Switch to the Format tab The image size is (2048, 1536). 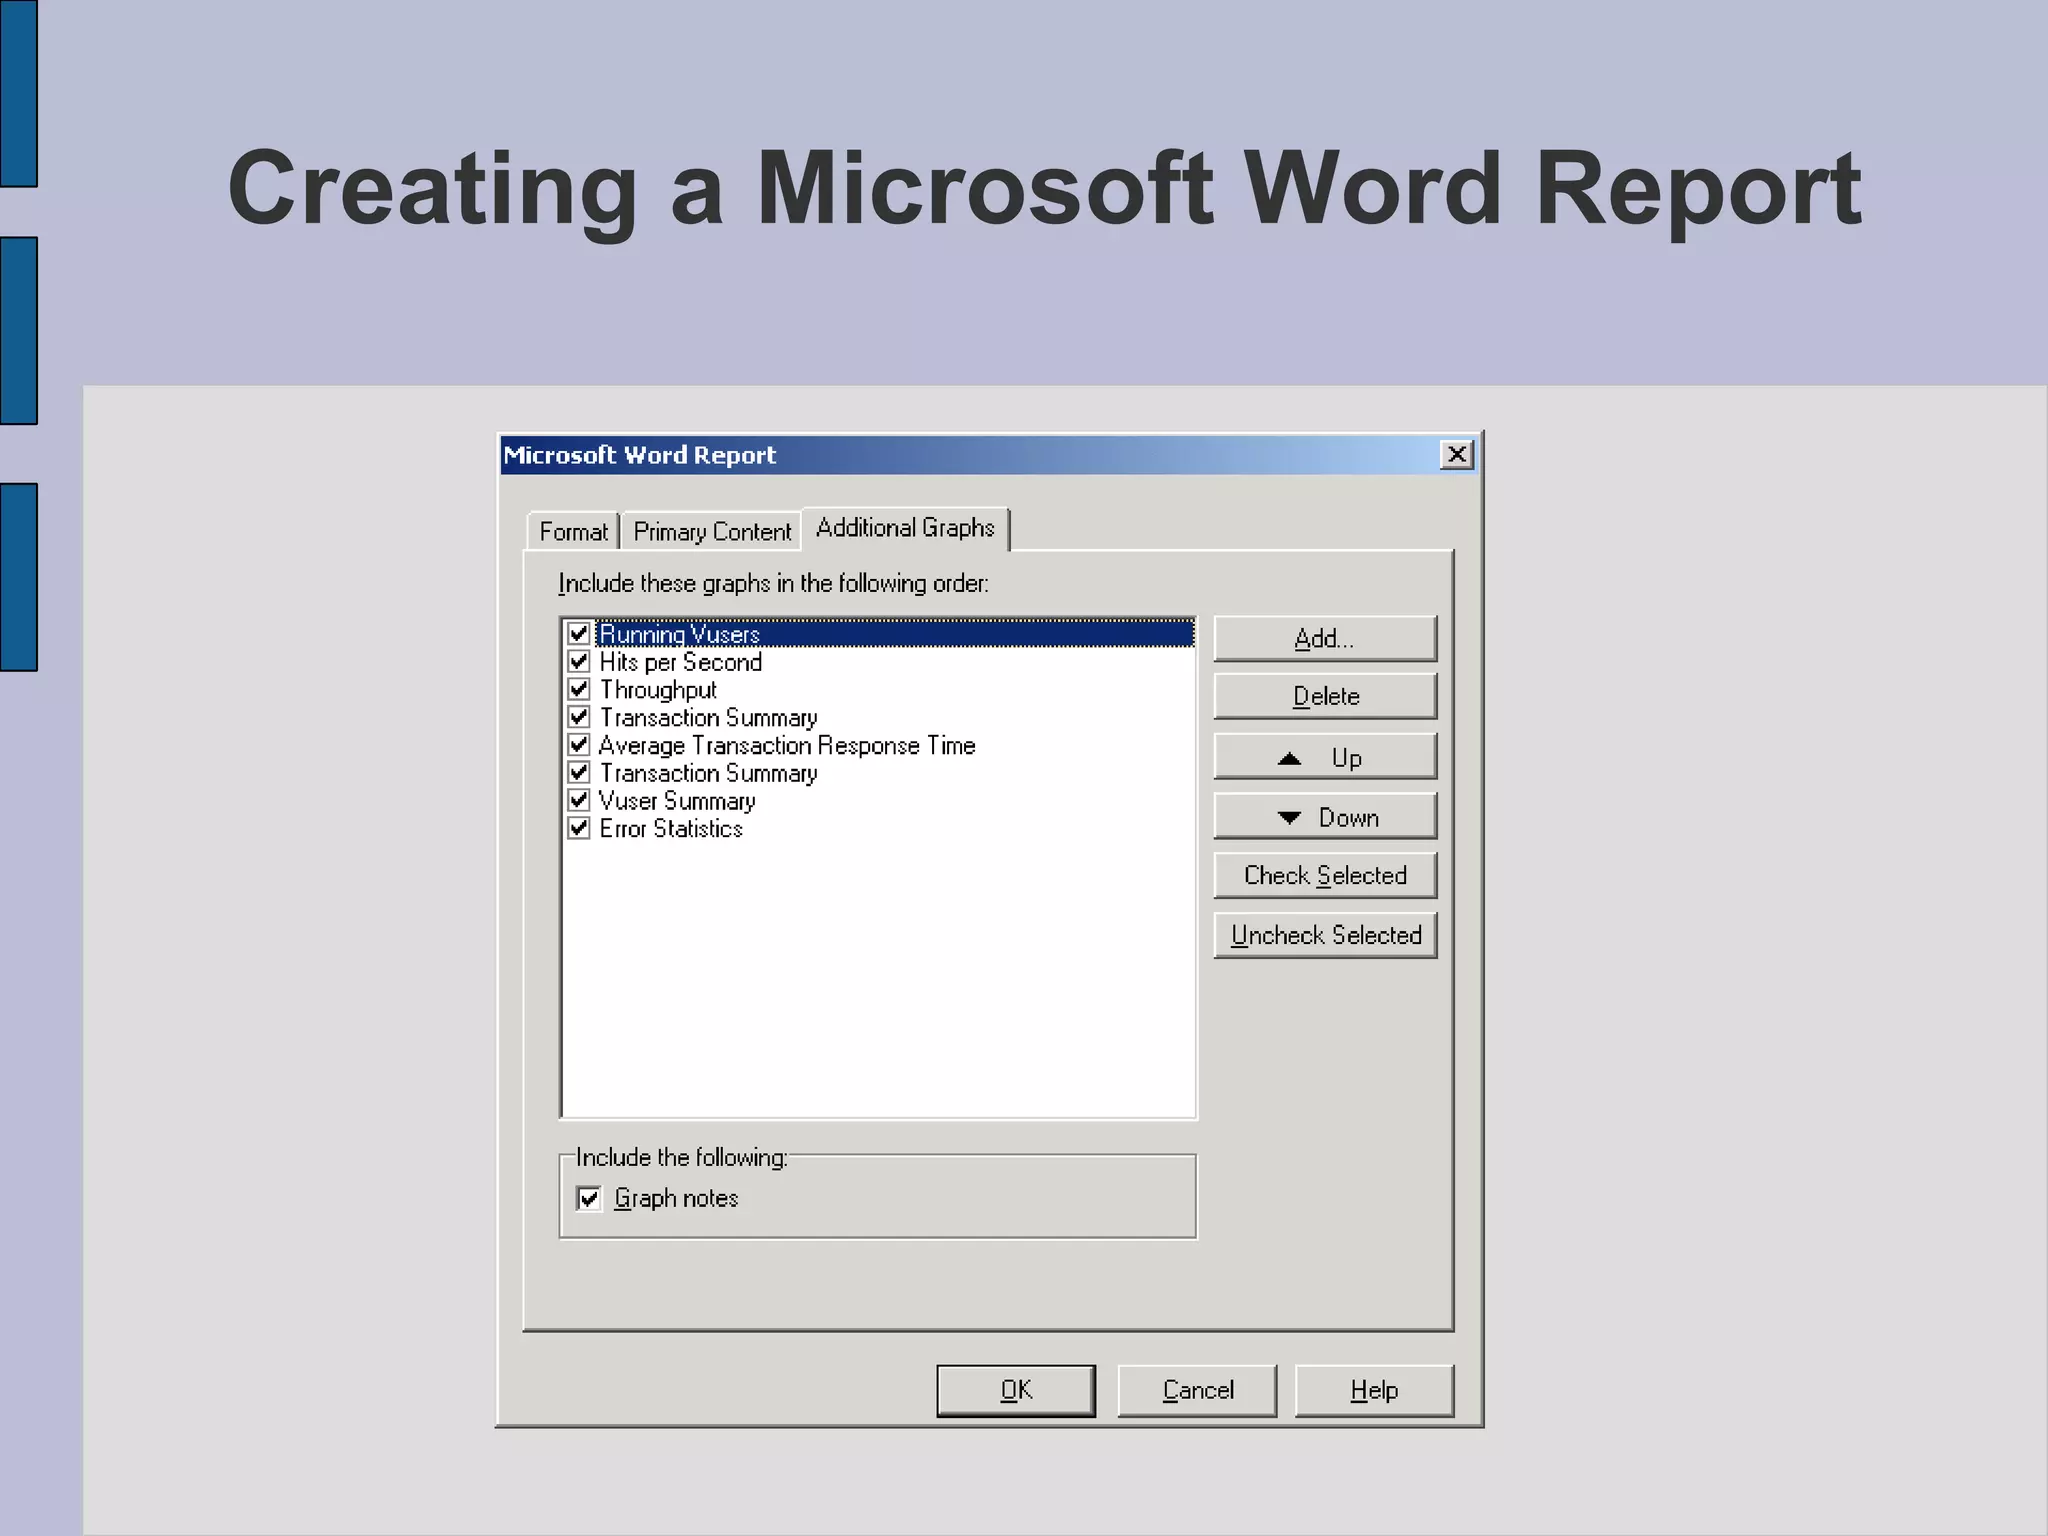(573, 531)
